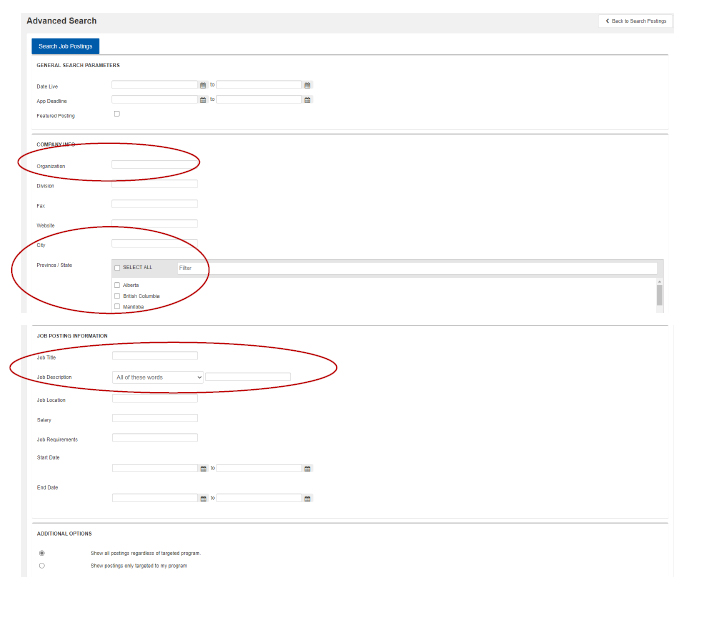This screenshot has height=618, width=707.
Task: Open the App Deadline end calendar picker
Action: [x=307, y=100]
